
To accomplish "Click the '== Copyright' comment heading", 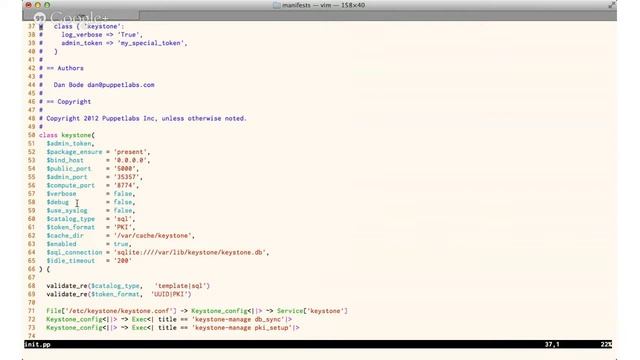I will click(x=69, y=102).
